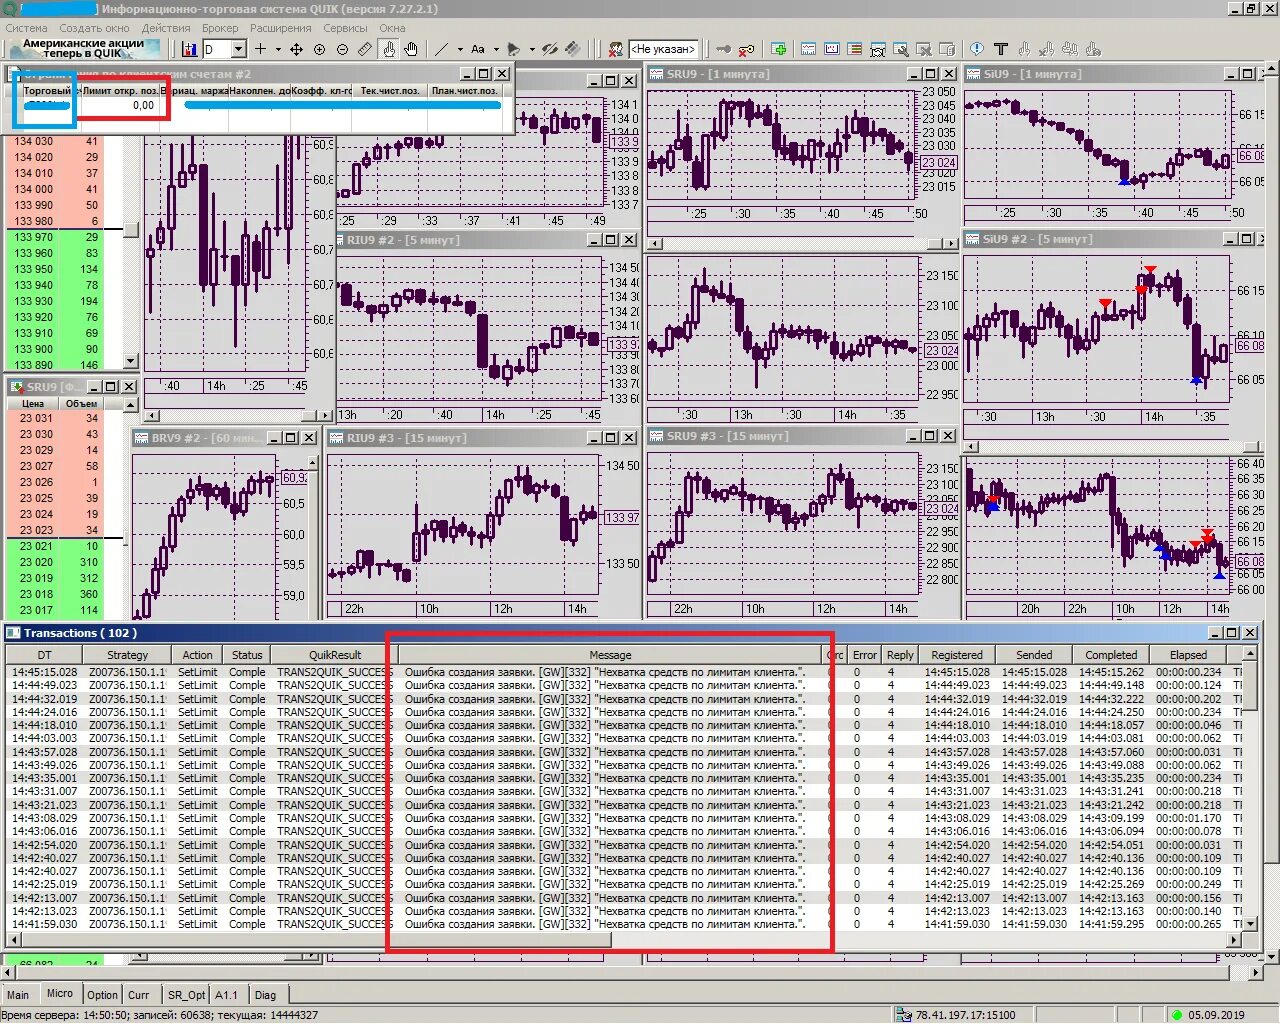Viewport: 1280px width, 1024px height.
Task: Open the Расширения menu
Action: [280, 28]
